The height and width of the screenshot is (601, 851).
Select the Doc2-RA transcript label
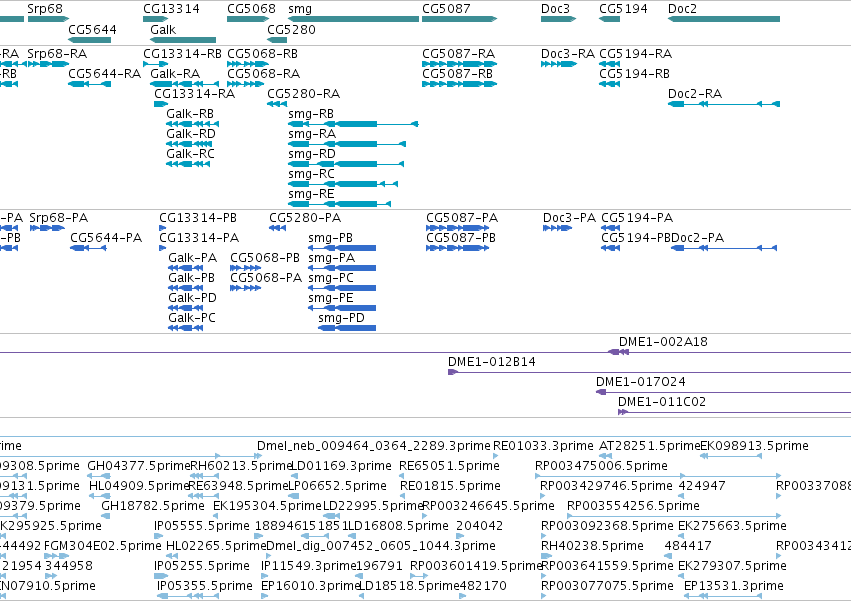pos(695,93)
